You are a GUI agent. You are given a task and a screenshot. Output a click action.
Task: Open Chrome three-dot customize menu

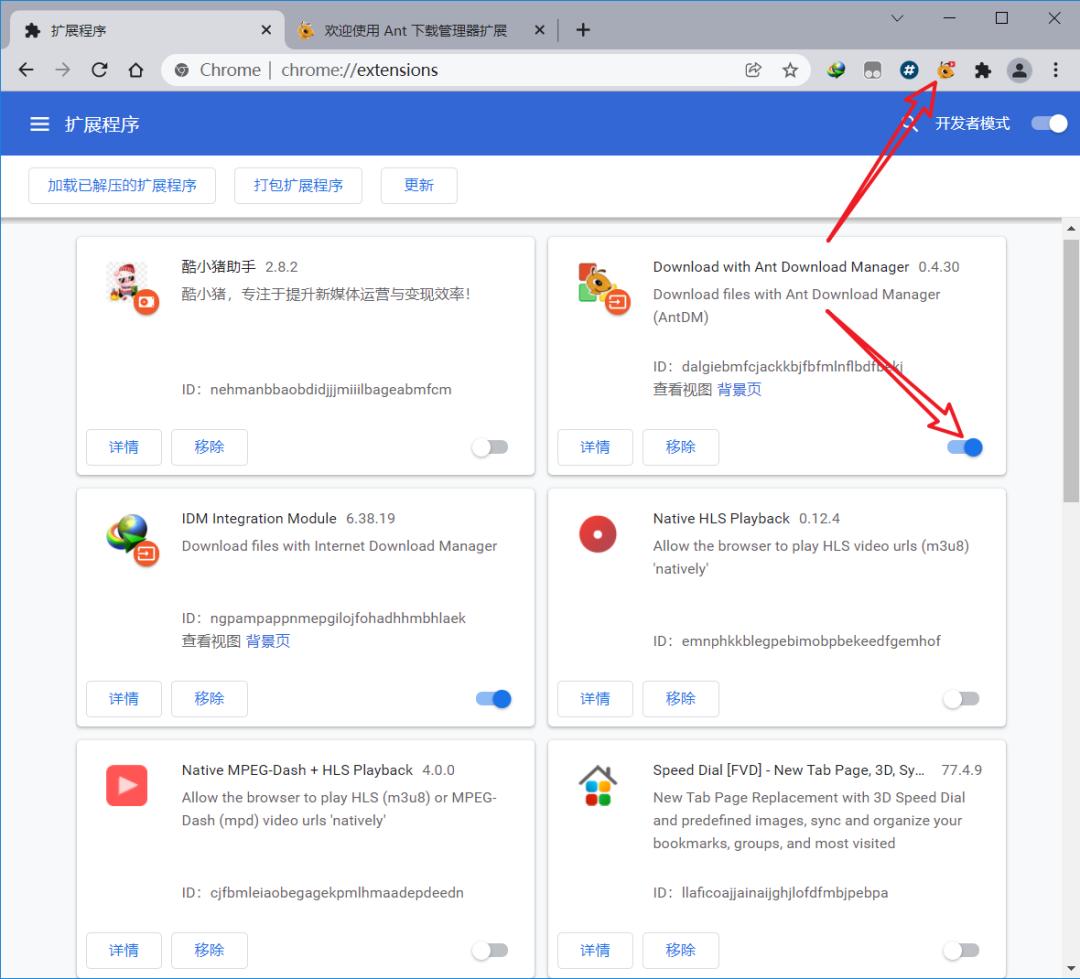(1056, 70)
